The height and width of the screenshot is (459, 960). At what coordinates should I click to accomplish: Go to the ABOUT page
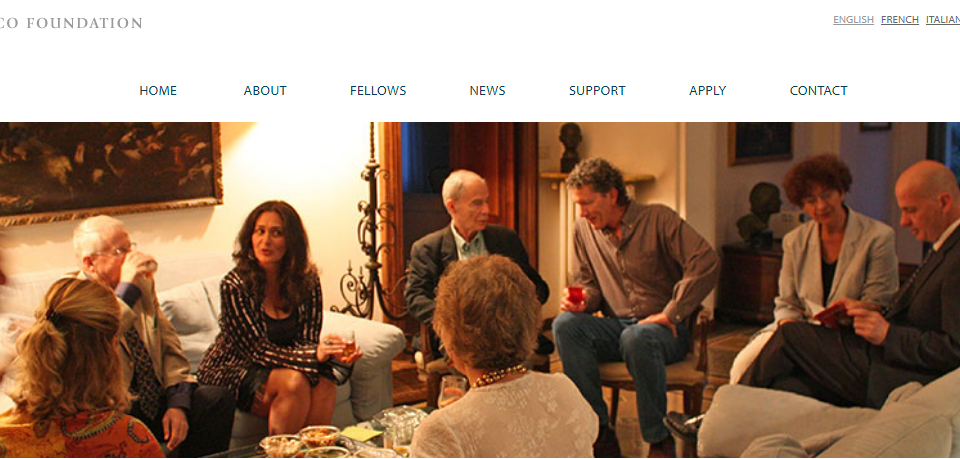(265, 91)
